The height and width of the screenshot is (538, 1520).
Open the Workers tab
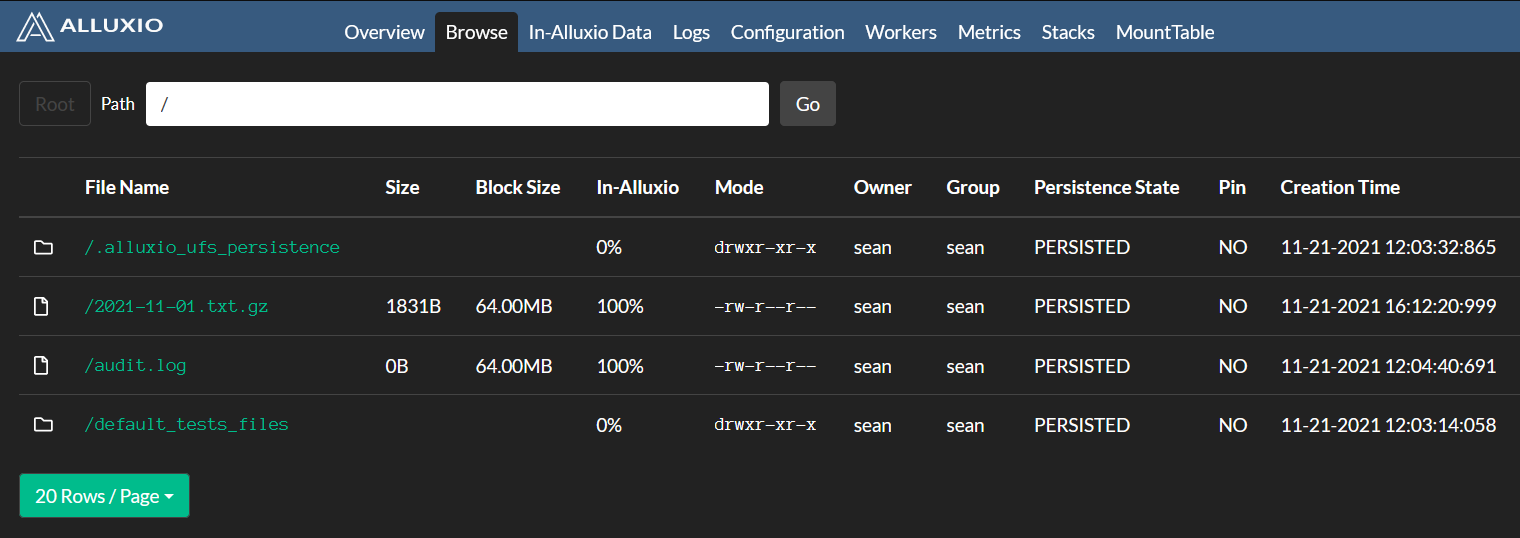901,32
